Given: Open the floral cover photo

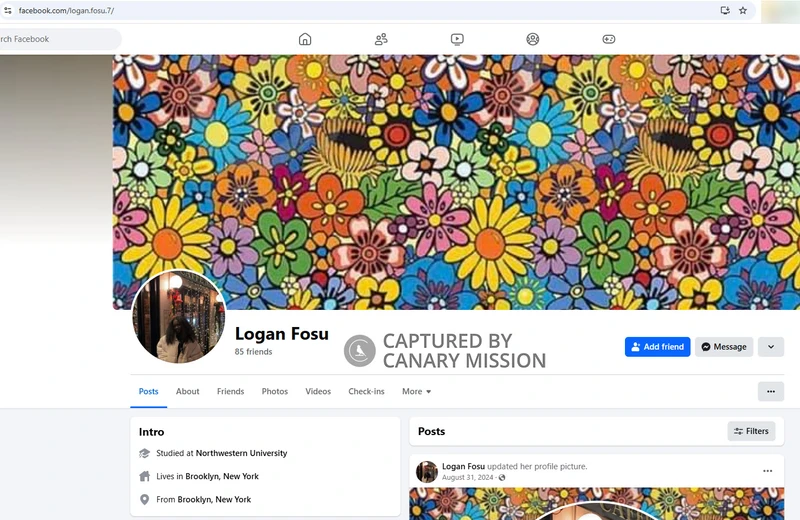Looking at the screenshot, I should tap(456, 182).
